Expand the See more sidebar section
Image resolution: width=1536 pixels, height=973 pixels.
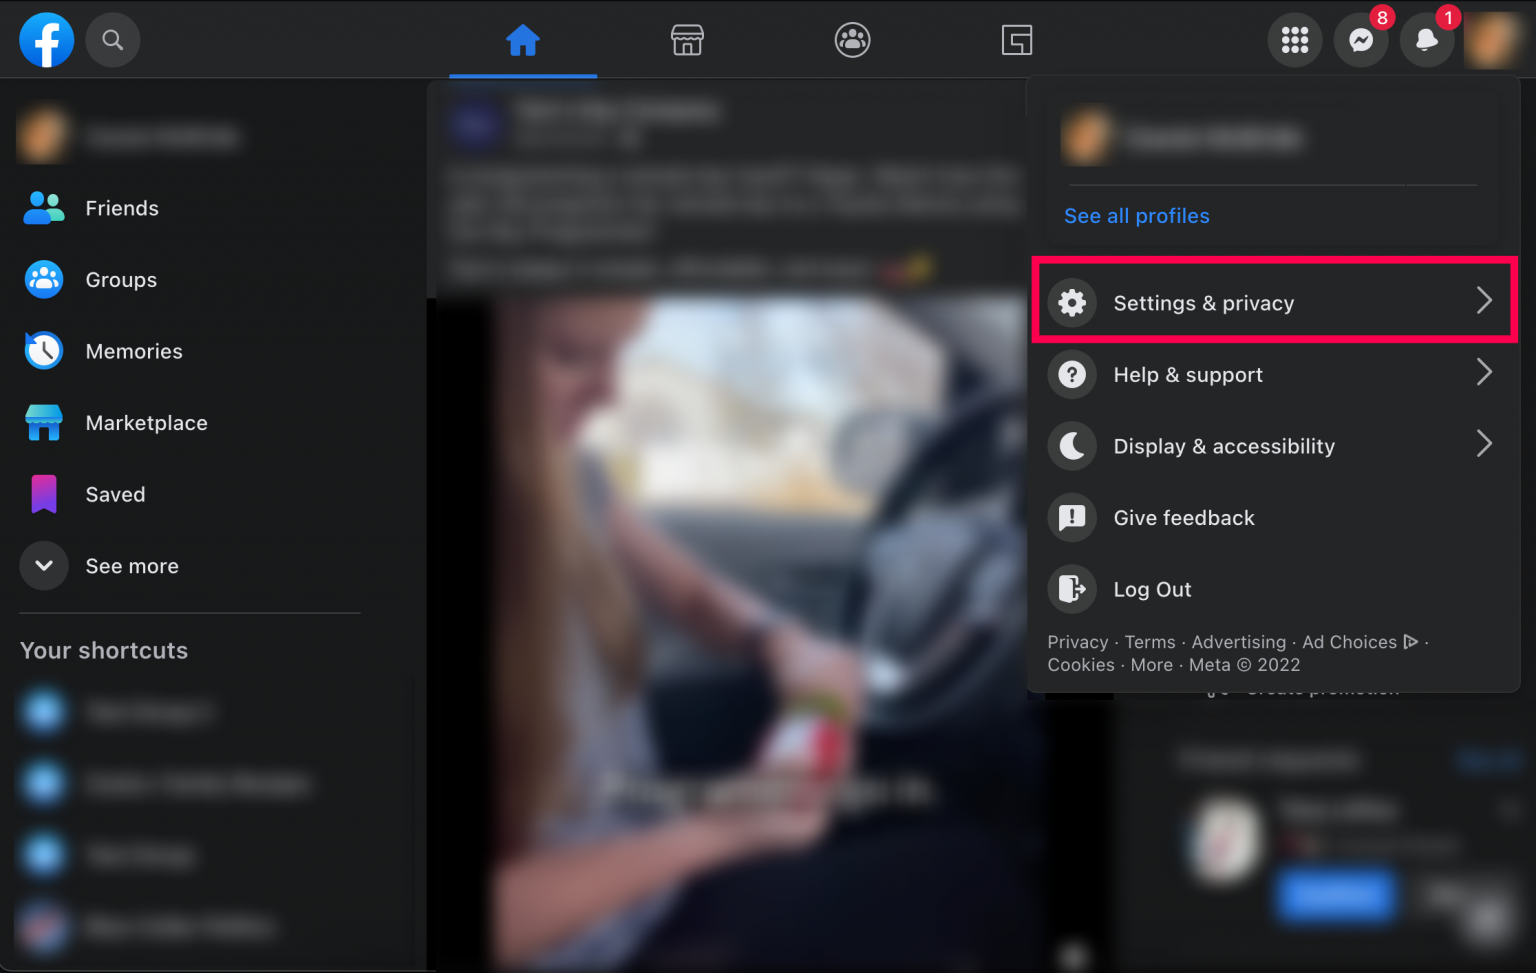(x=131, y=566)
